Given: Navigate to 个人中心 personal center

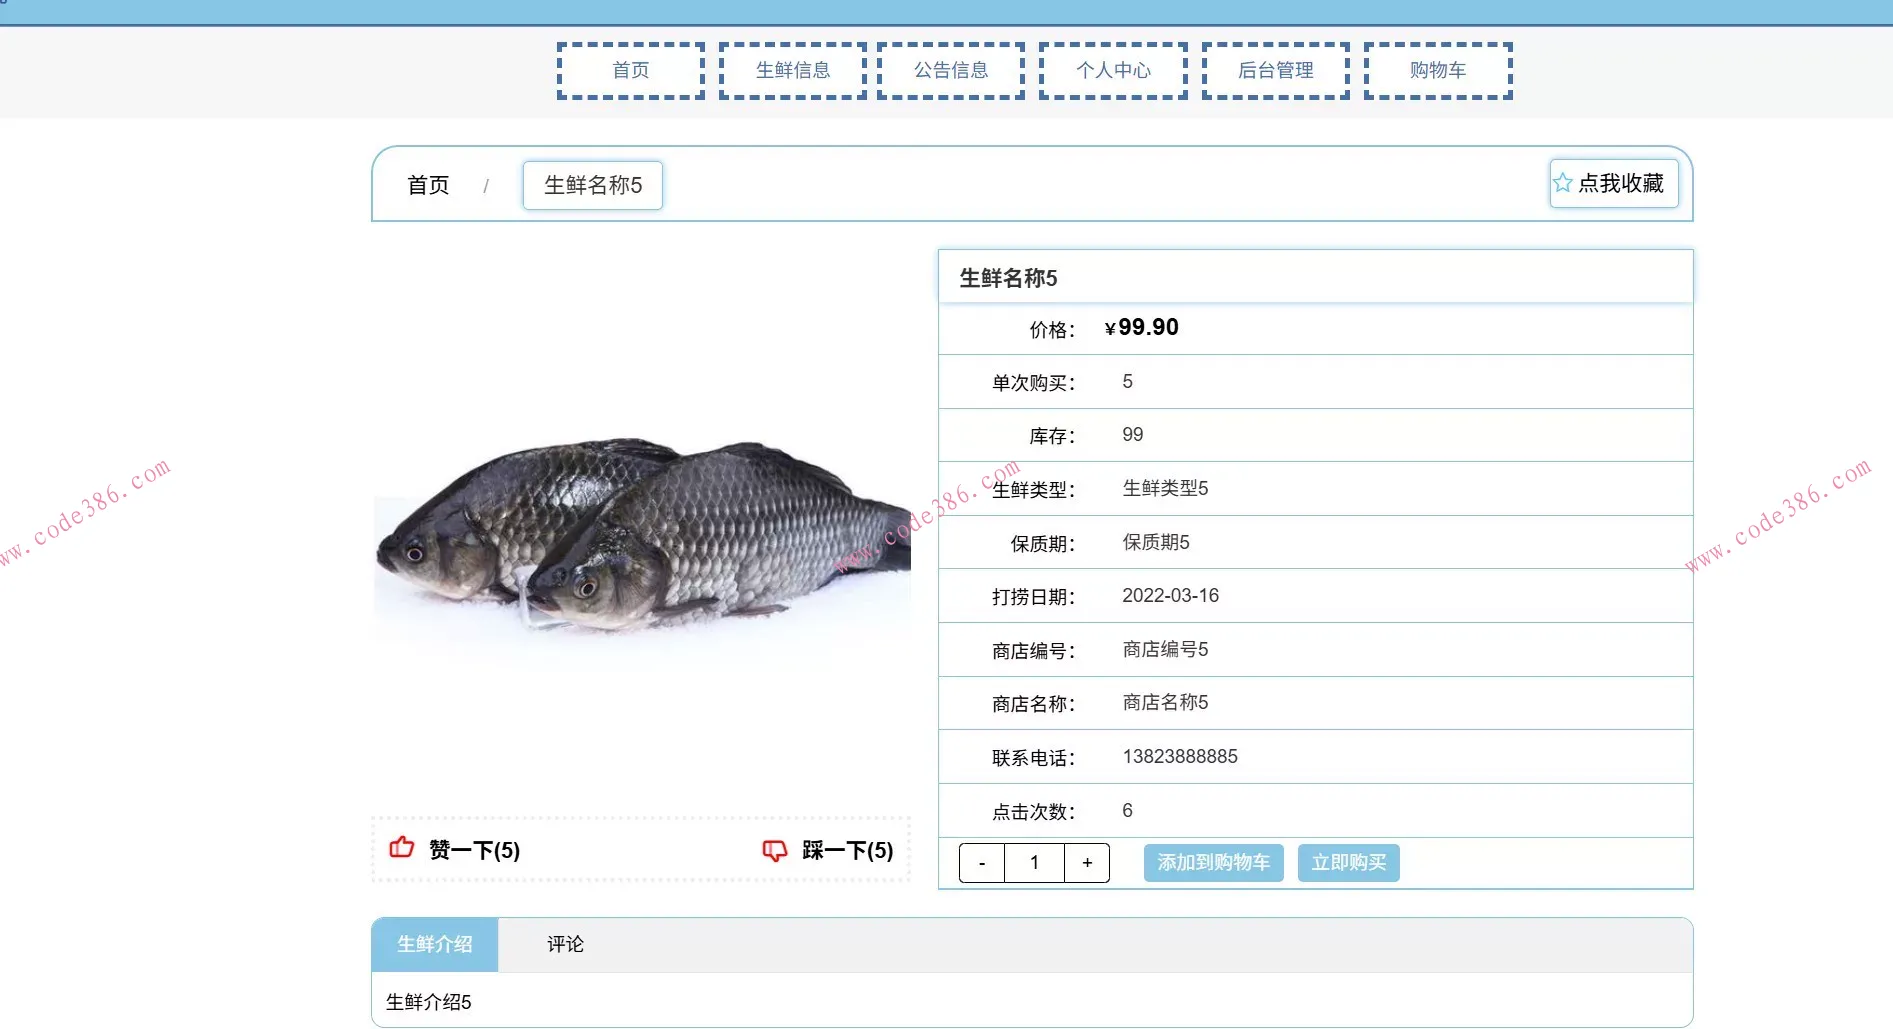Looking at the screenshot, I should 1112,70.
